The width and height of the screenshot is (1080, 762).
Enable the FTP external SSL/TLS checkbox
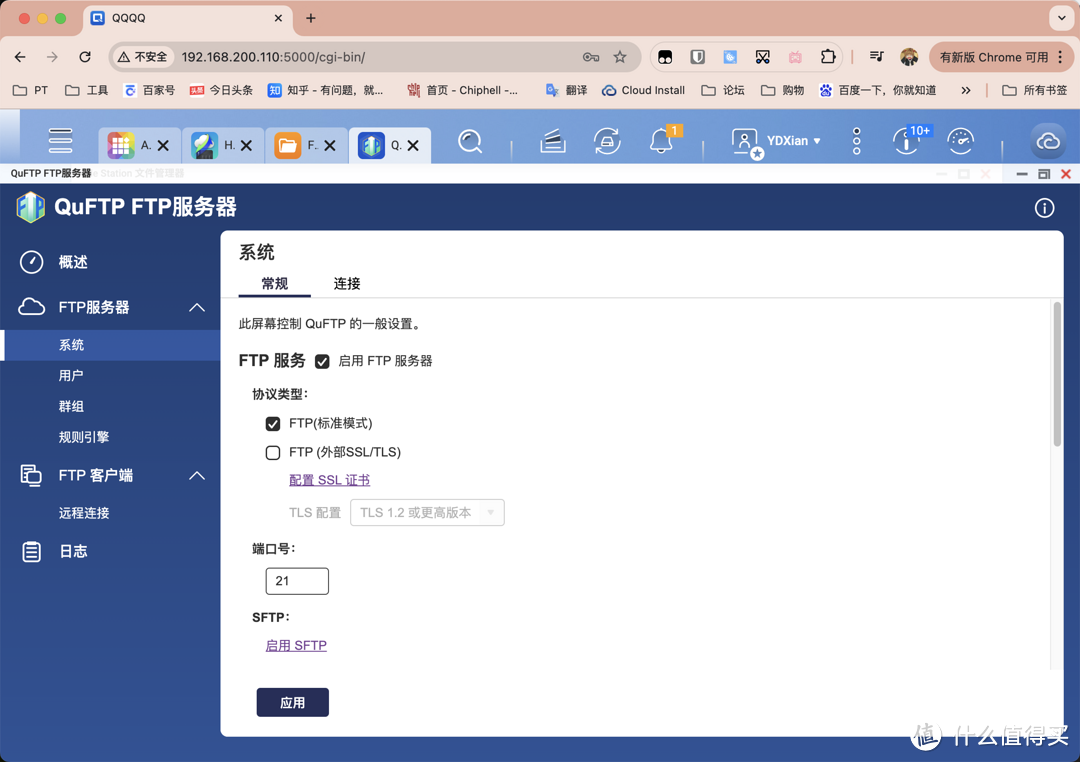[x=273, y=453]
